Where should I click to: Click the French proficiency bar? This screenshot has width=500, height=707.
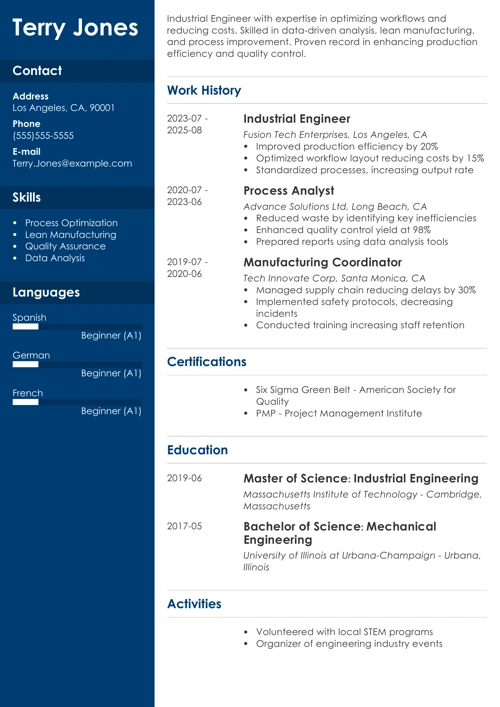click(77, 402)
